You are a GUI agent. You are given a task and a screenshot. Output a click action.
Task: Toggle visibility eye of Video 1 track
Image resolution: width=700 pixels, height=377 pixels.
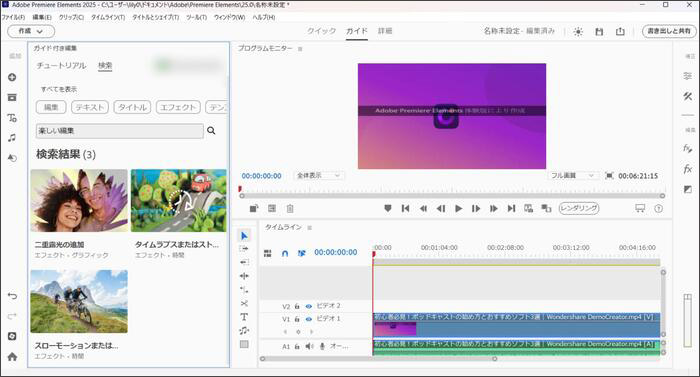(308, 319)
